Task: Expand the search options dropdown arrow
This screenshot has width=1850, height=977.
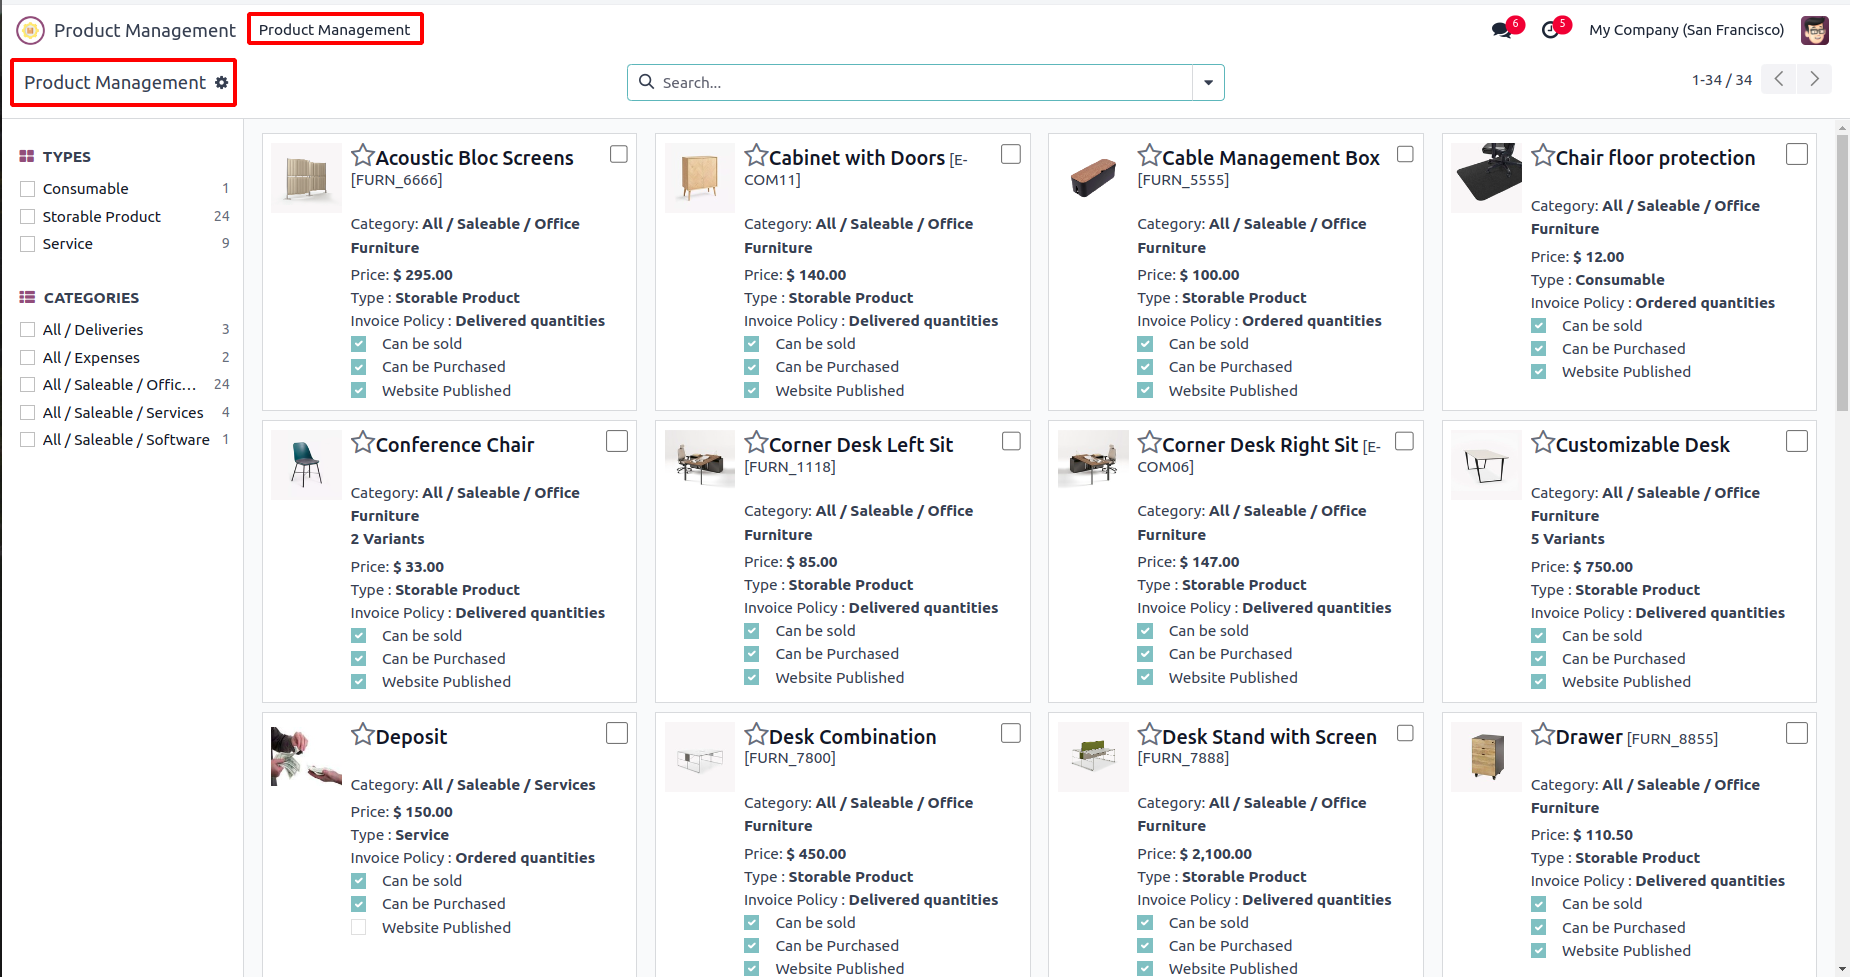Action: 1208,82
